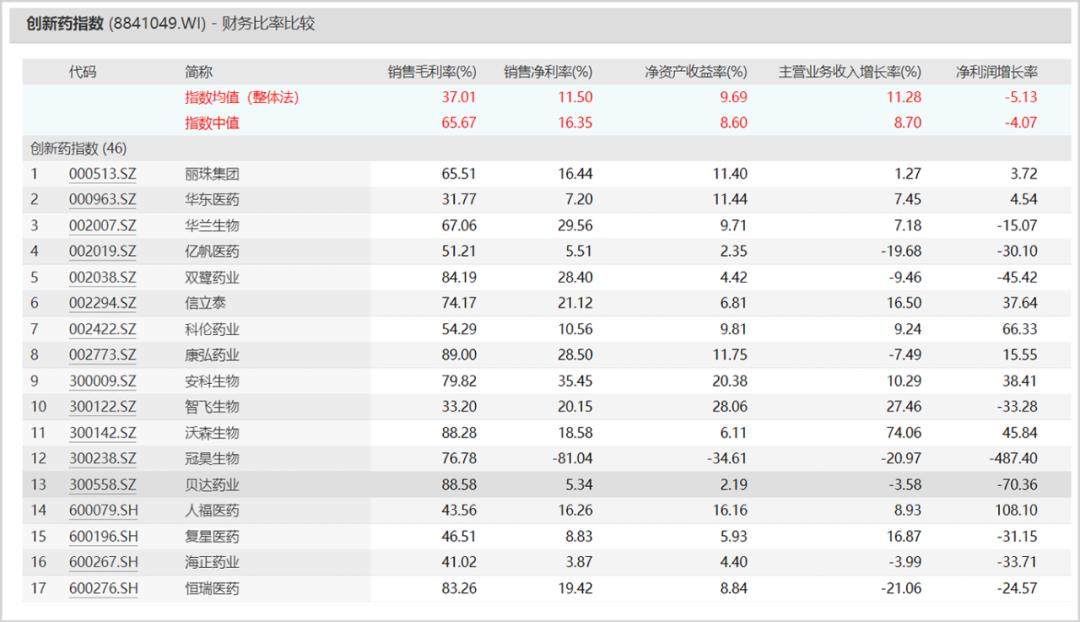
Task: Select company name 沃森生物
Action: pos(212,433)
